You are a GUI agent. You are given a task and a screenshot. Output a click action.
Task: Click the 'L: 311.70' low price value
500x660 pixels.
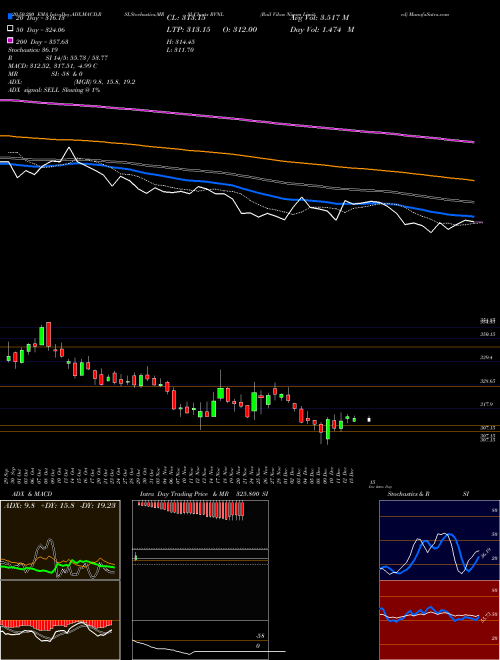click(180, 50)
